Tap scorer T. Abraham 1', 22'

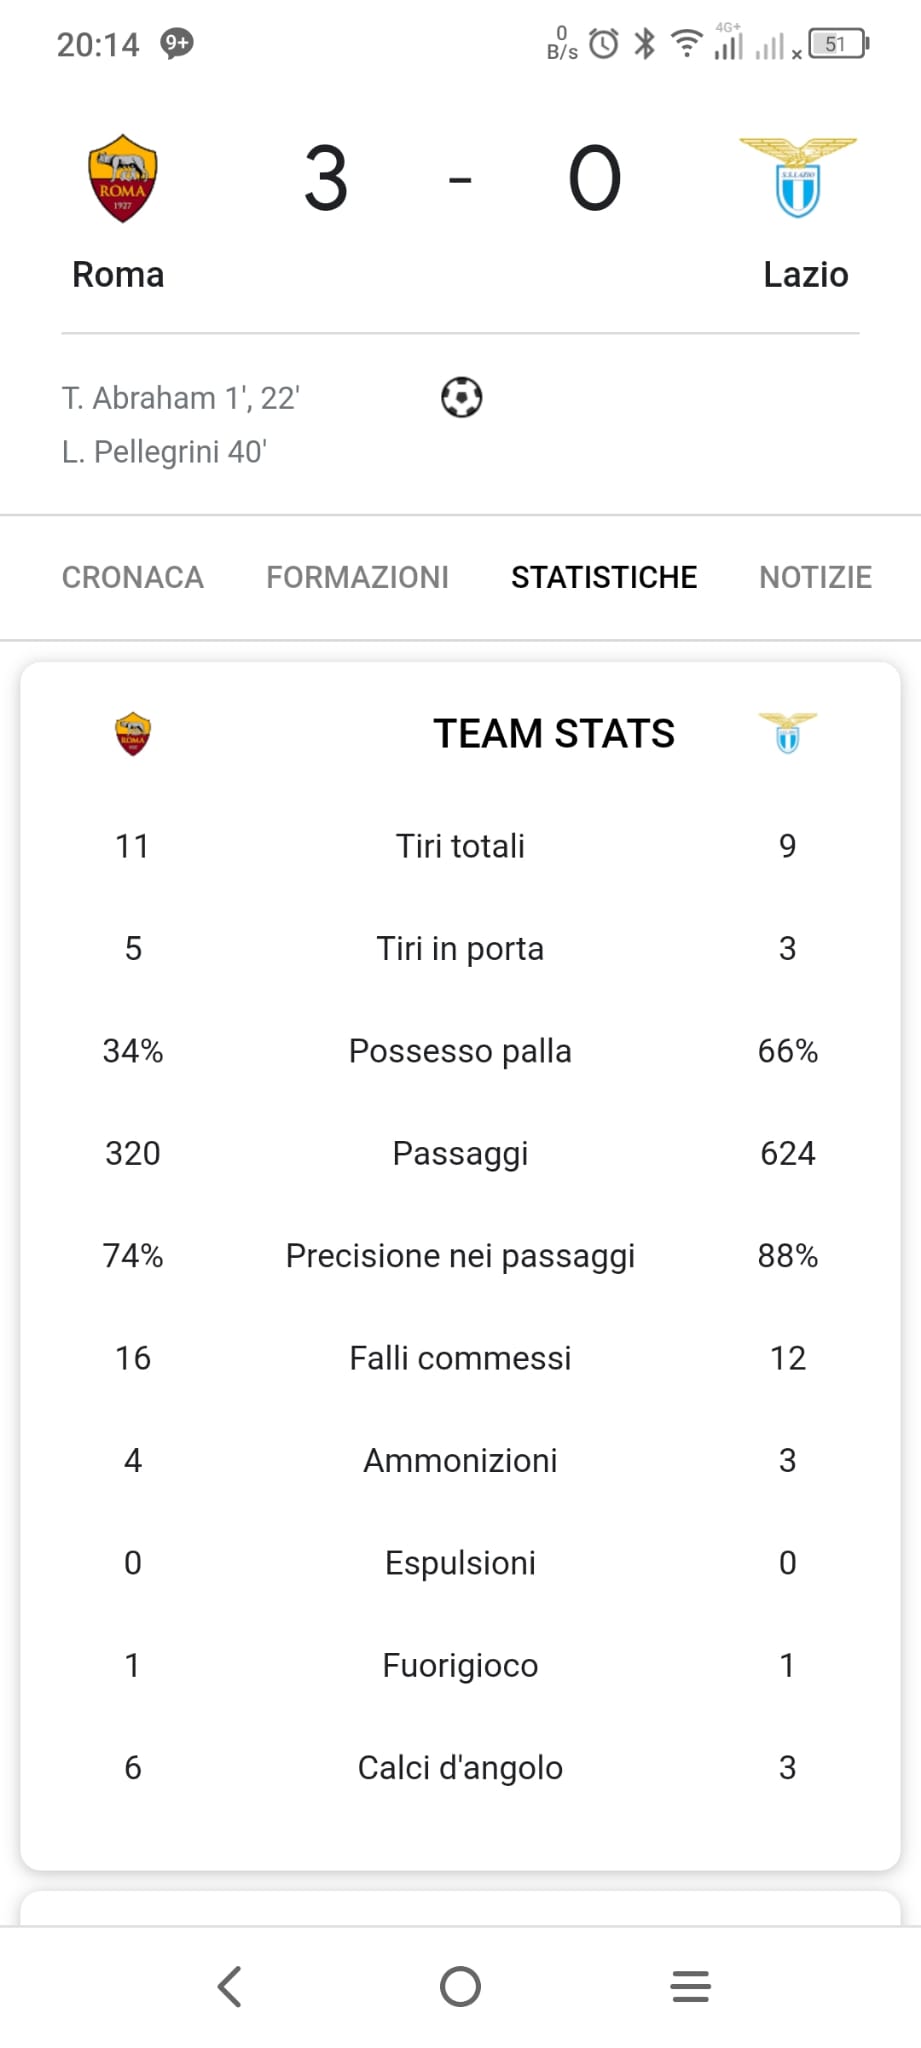tap(181, 398)
